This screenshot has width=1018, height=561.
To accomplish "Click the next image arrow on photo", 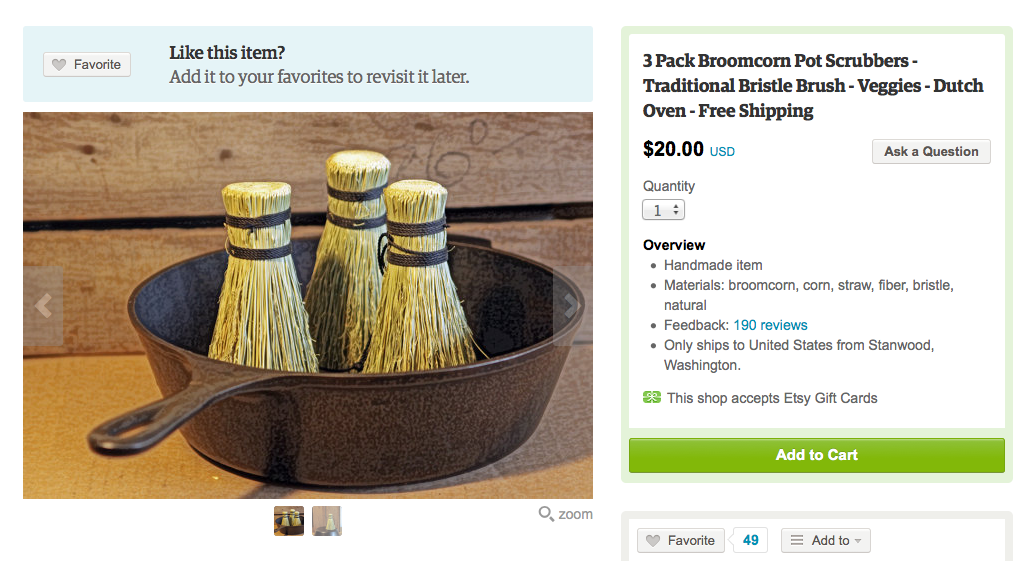I will (x=571, y=306).
